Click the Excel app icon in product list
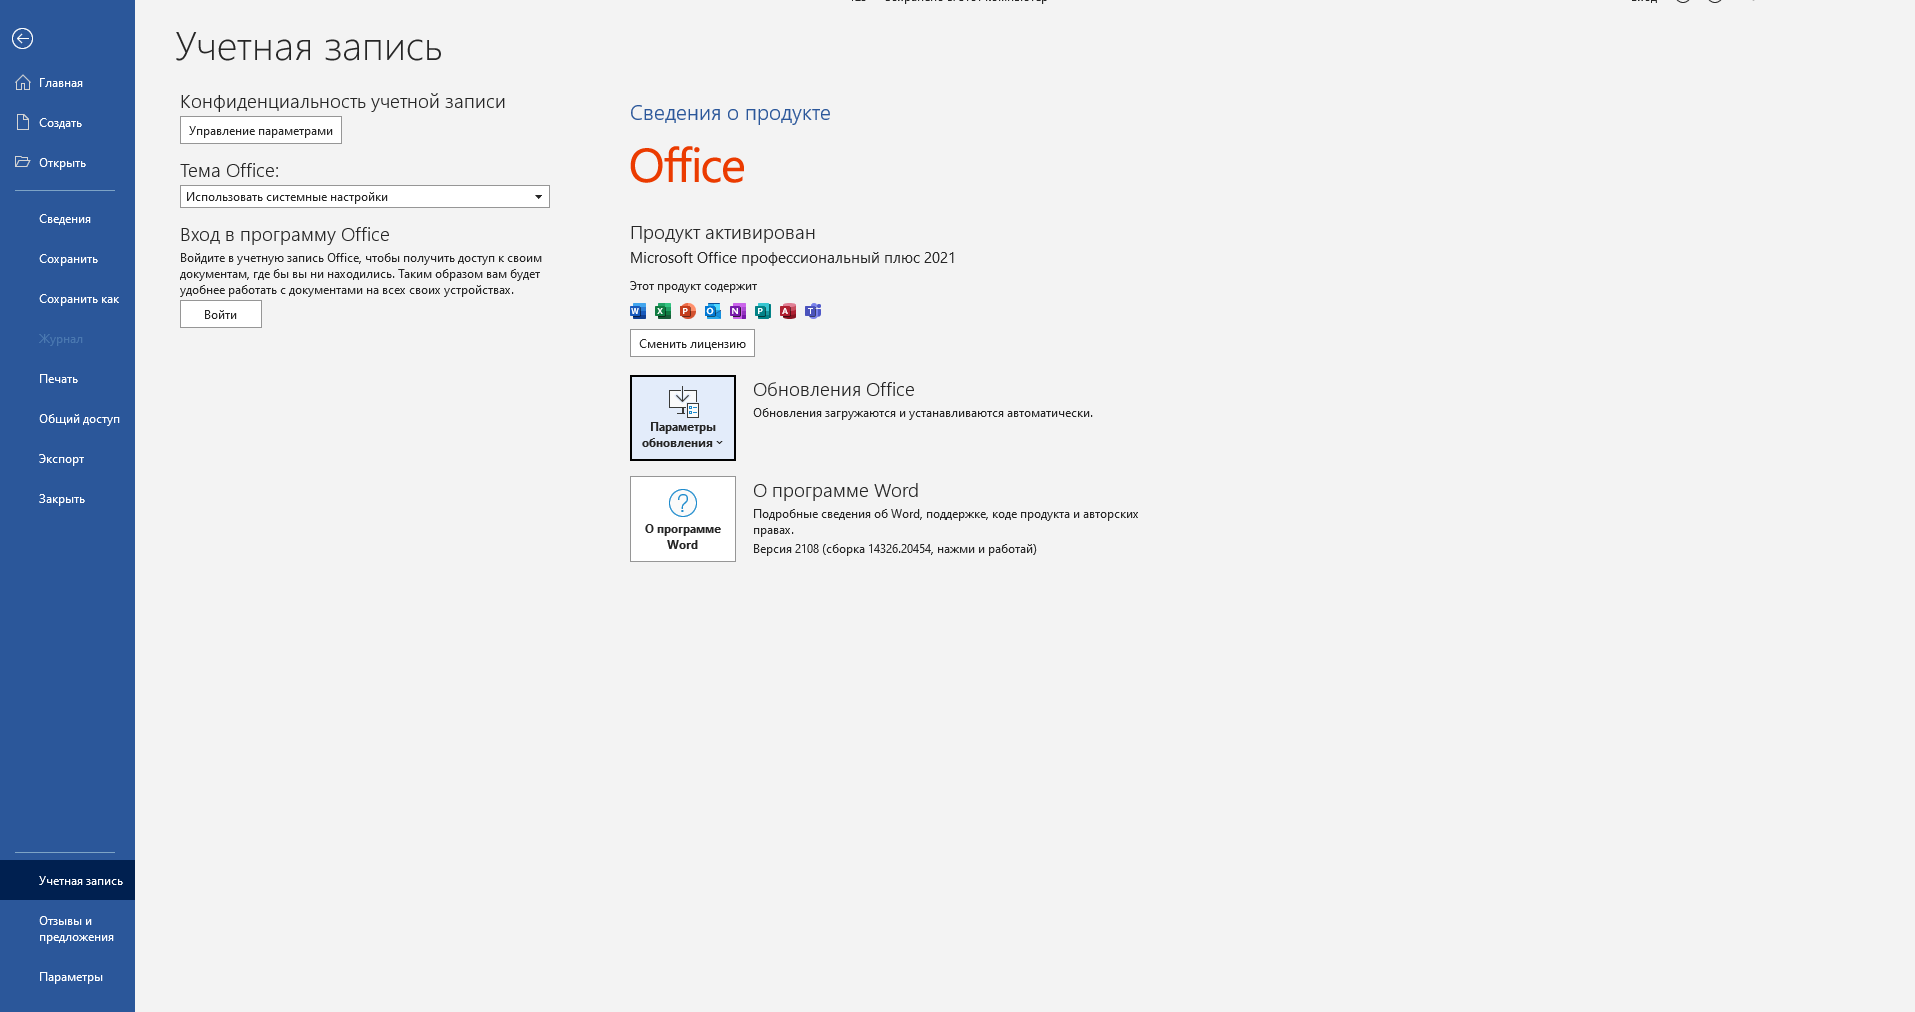 [663, 311]
